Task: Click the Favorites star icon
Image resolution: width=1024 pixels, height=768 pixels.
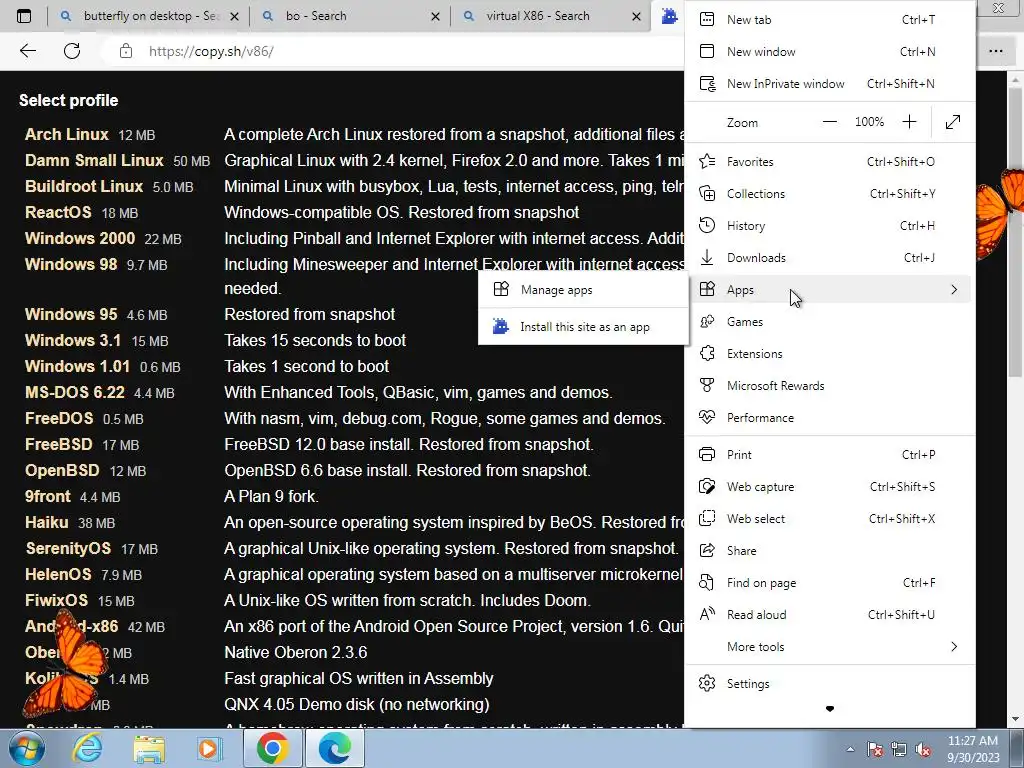Action: pyautogui.click(x=707, y=161)
